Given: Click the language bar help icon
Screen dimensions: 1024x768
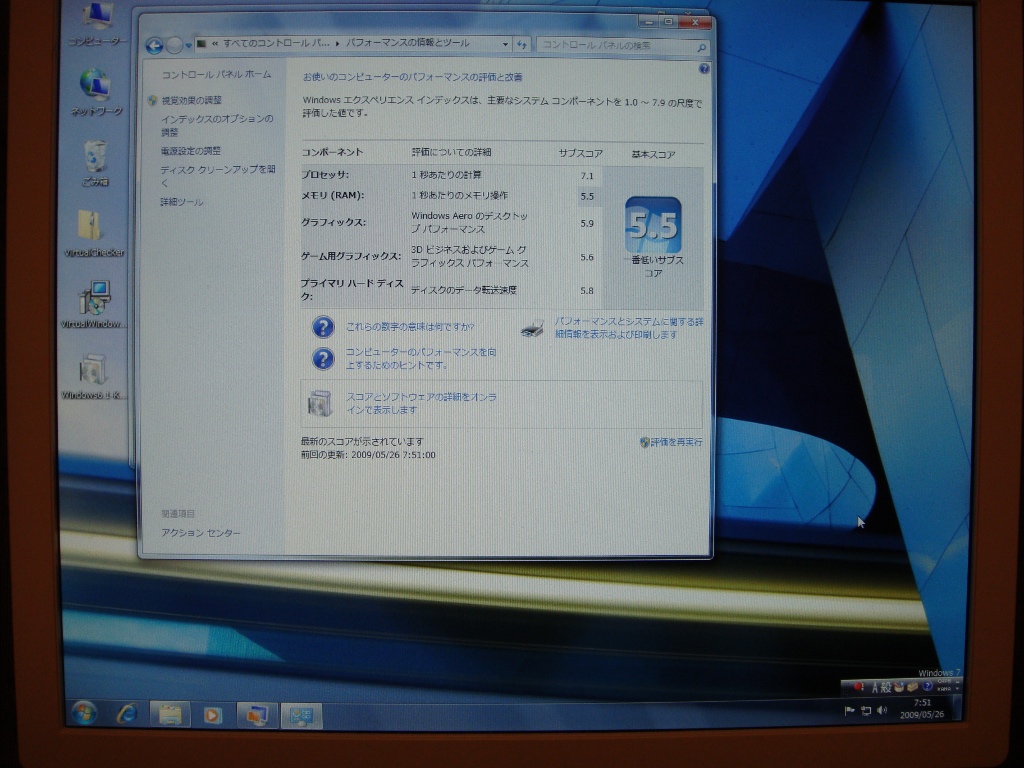Looking at the screenshot, I should click(927, 686).
